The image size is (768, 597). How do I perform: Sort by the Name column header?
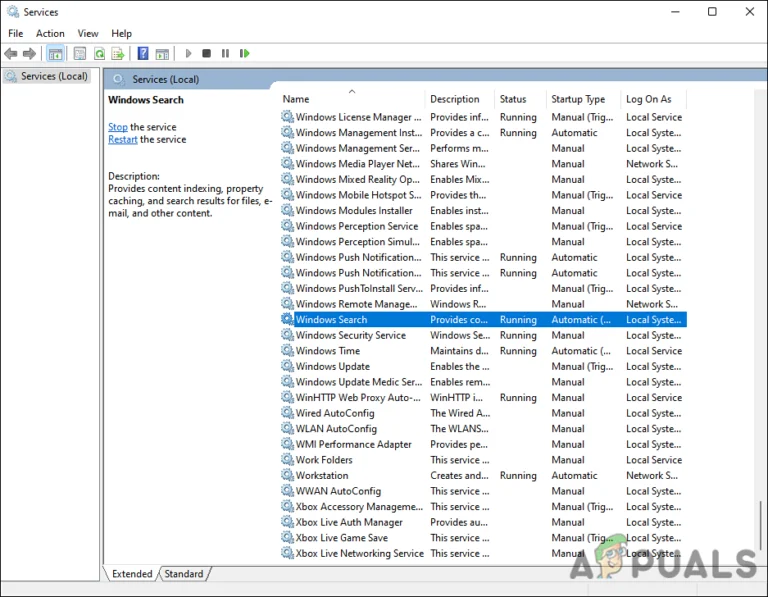point(352,99)
